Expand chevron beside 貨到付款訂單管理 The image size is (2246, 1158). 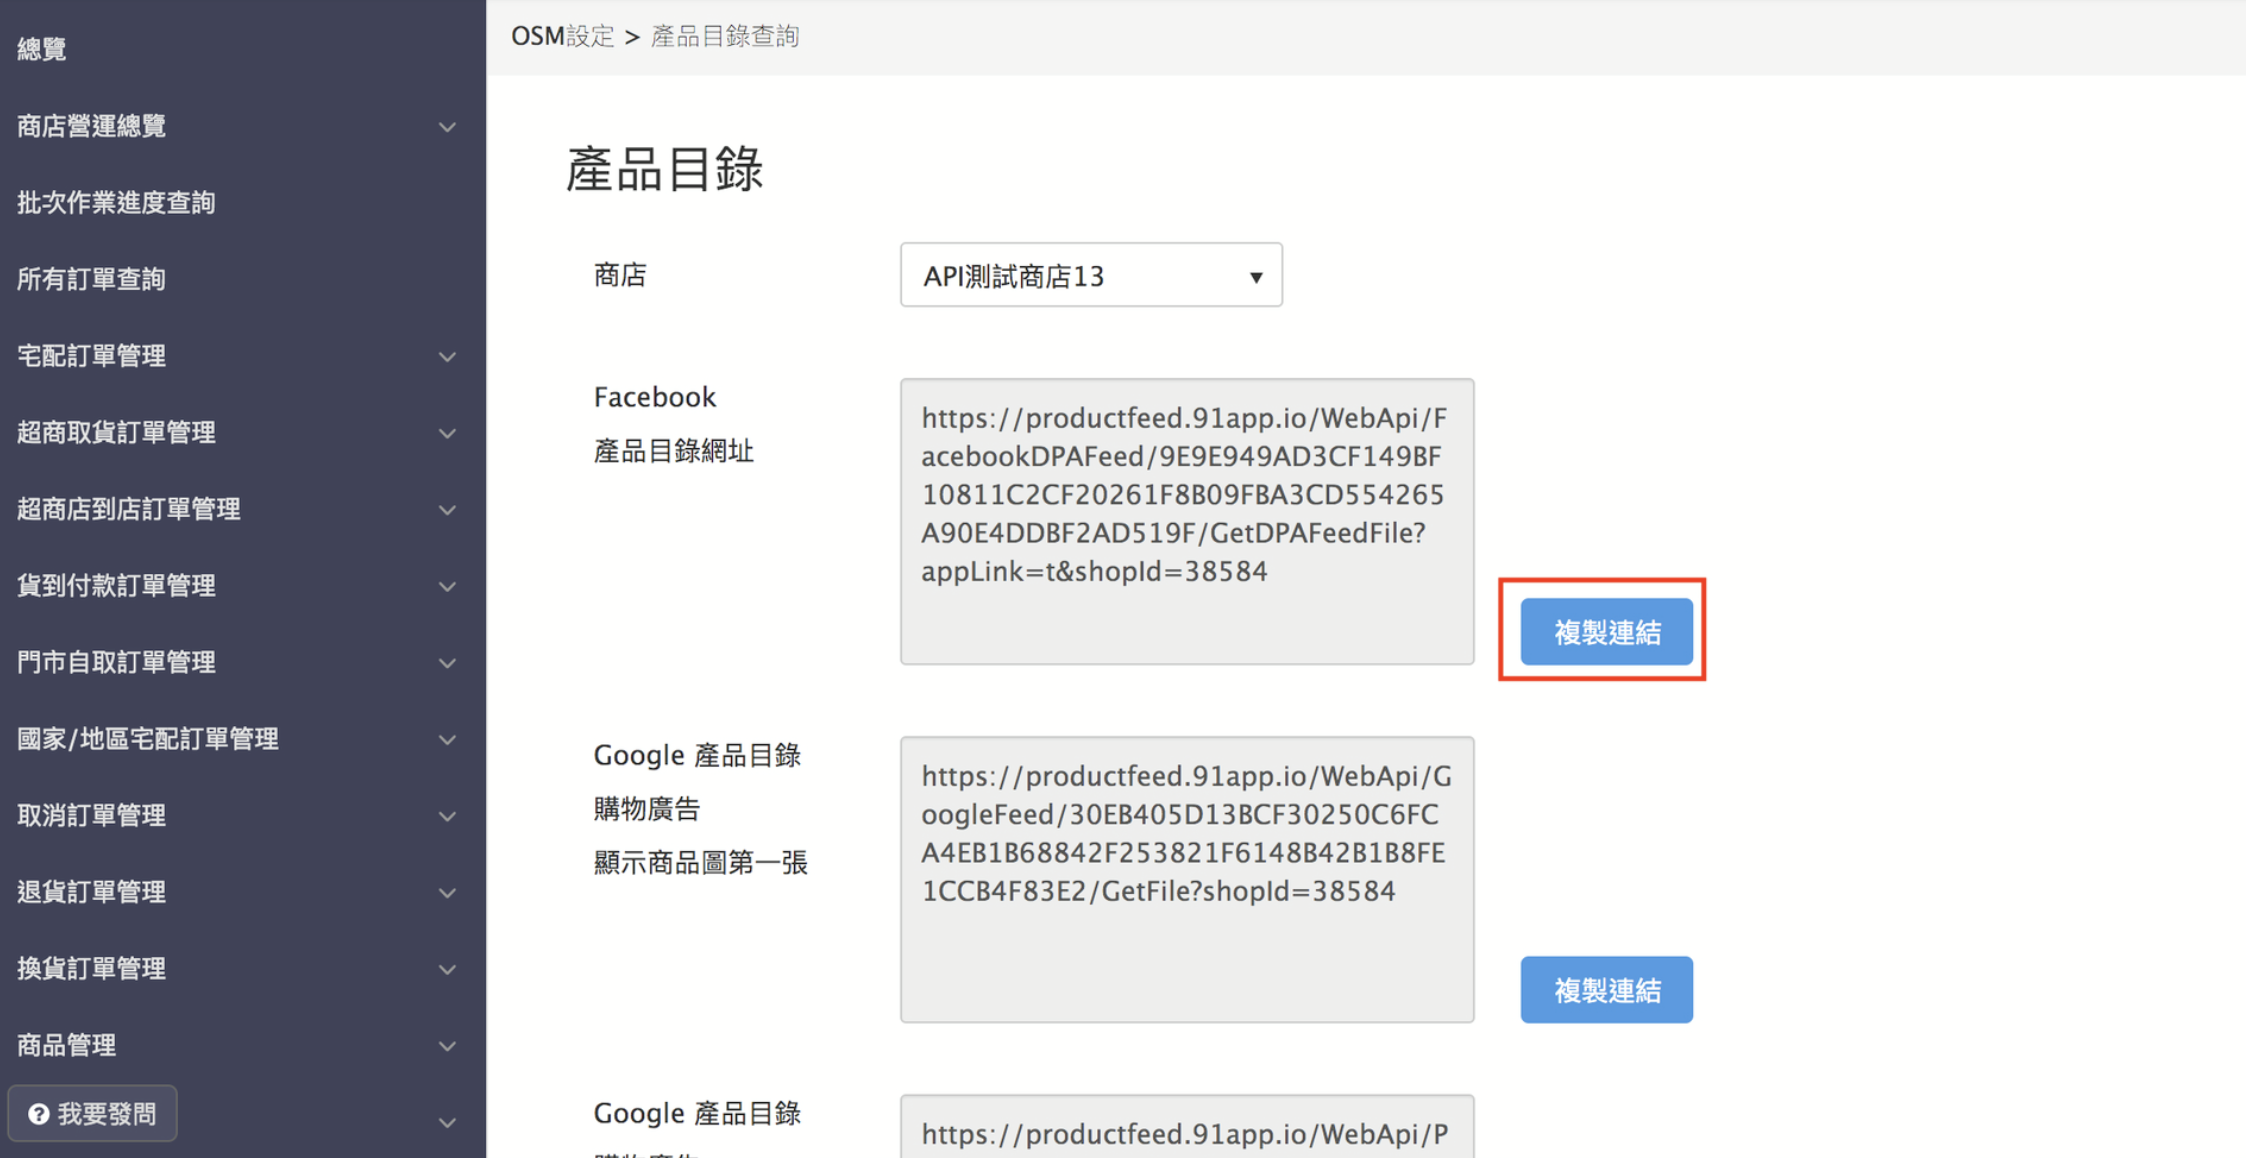pos(447,587)
